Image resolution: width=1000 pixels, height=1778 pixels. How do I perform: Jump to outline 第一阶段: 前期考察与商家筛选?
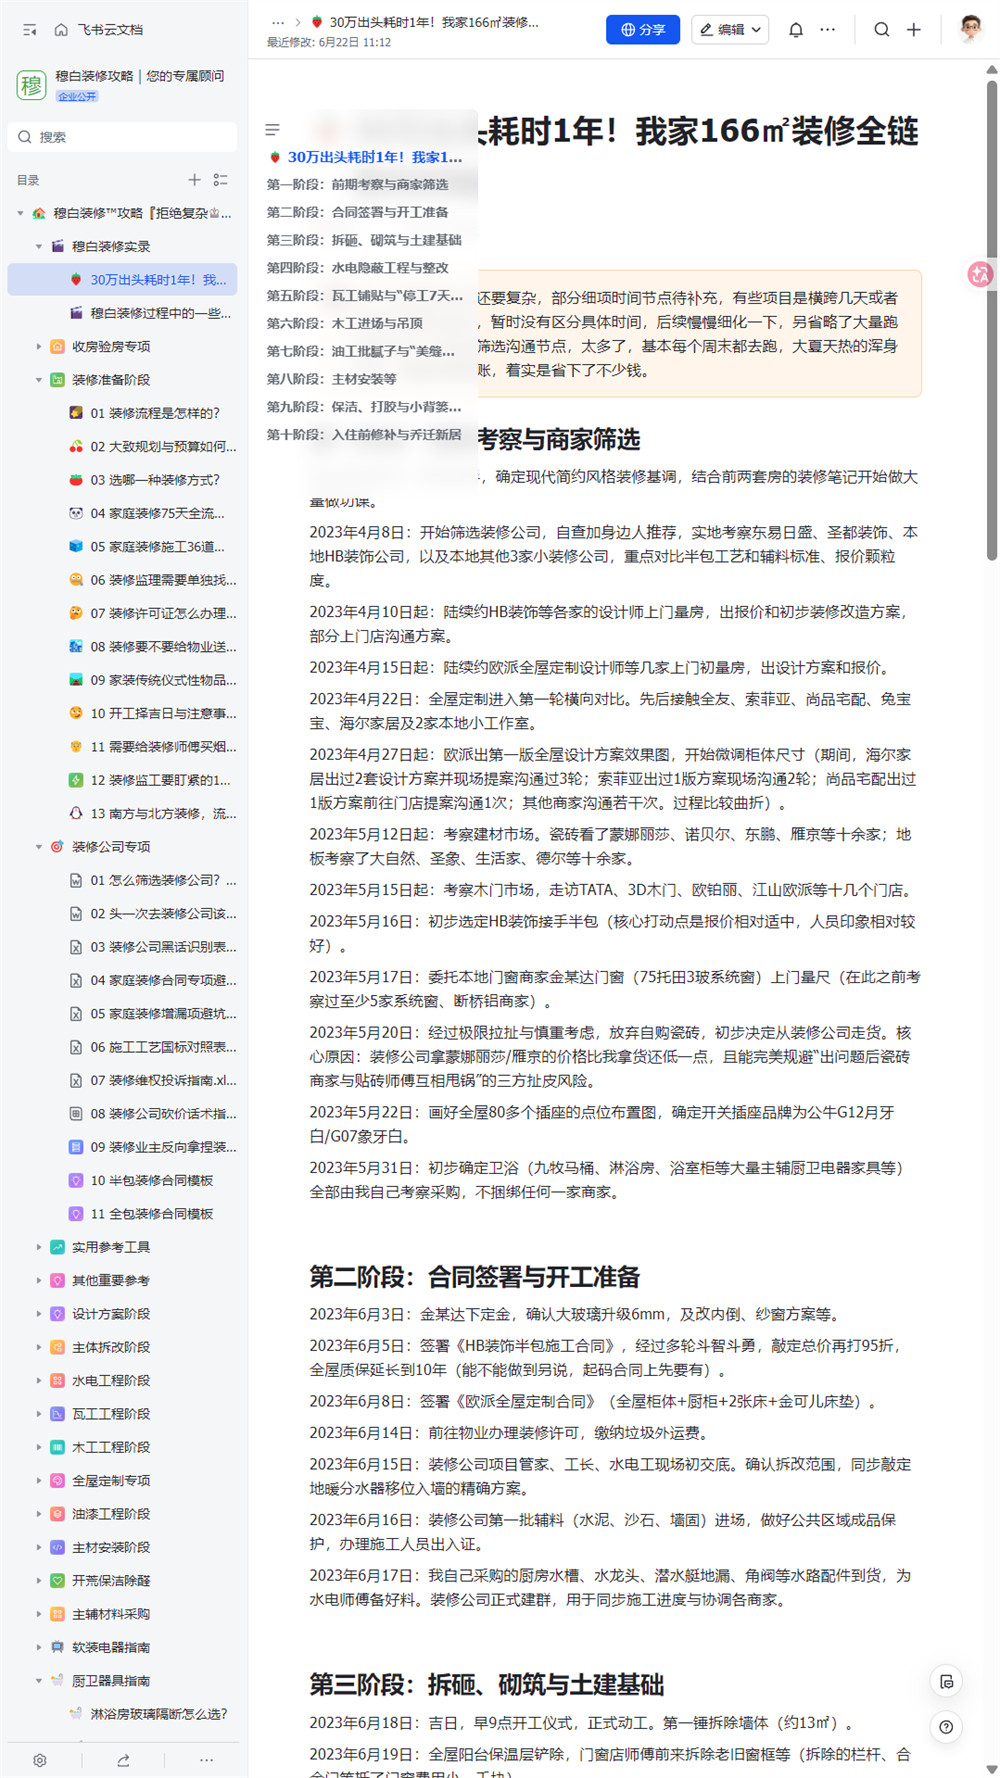pyautogui.click(x=357, y=184)
